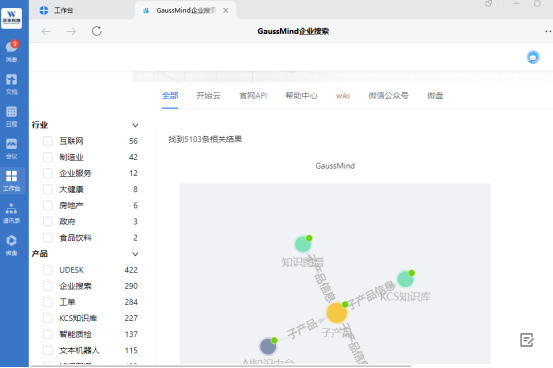The width and height of the screenshot is (553, 368).
Task: Click the count 56 beside 互联网
Action: coord(133,141)
